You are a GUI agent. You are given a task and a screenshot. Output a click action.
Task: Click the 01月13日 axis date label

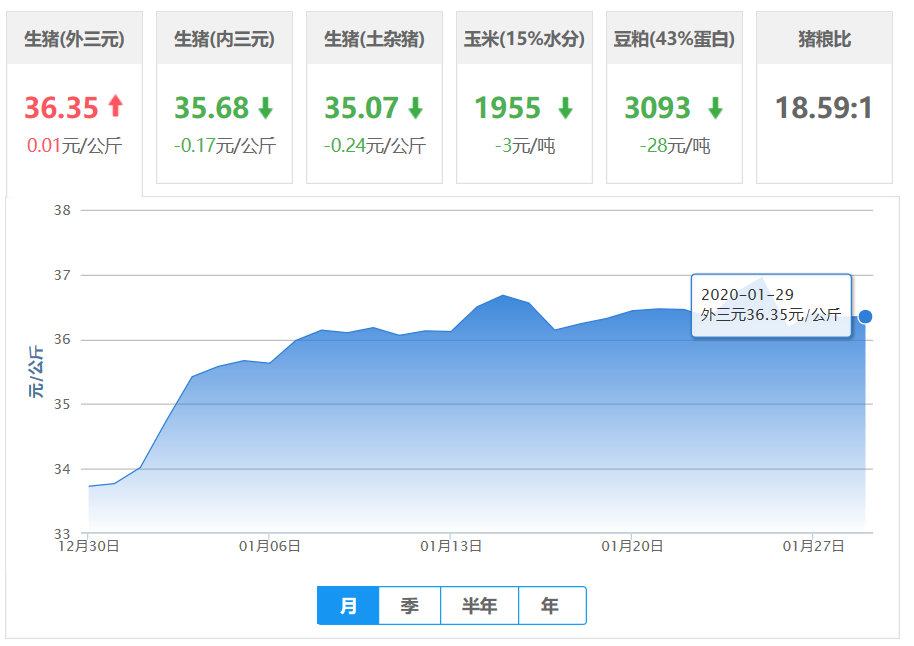451,546
